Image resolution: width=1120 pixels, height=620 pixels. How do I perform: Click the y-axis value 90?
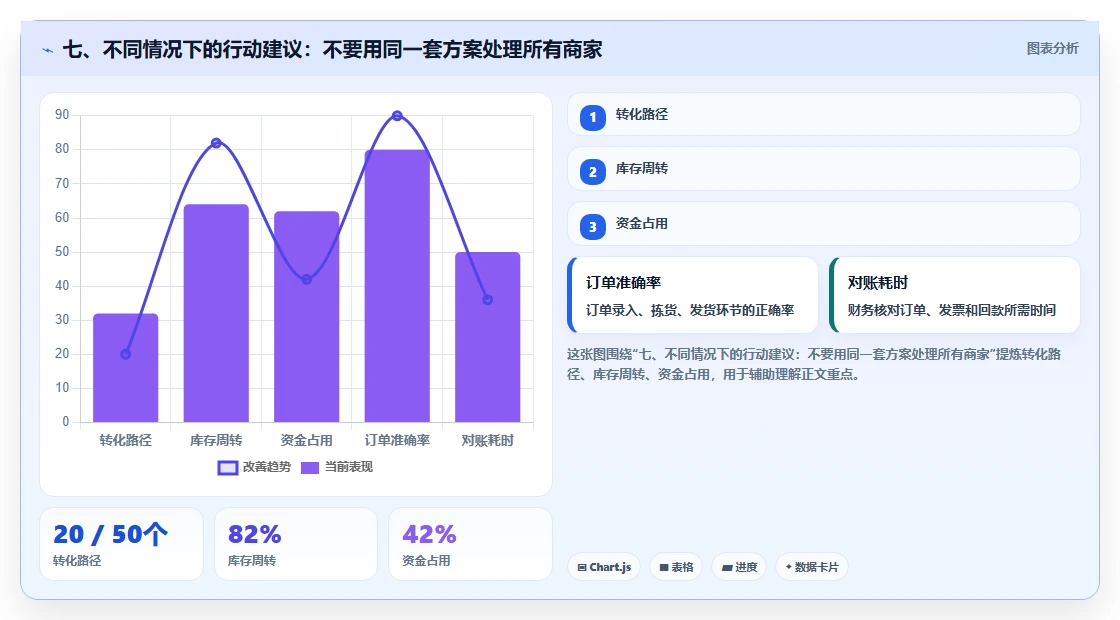[62, 115]
